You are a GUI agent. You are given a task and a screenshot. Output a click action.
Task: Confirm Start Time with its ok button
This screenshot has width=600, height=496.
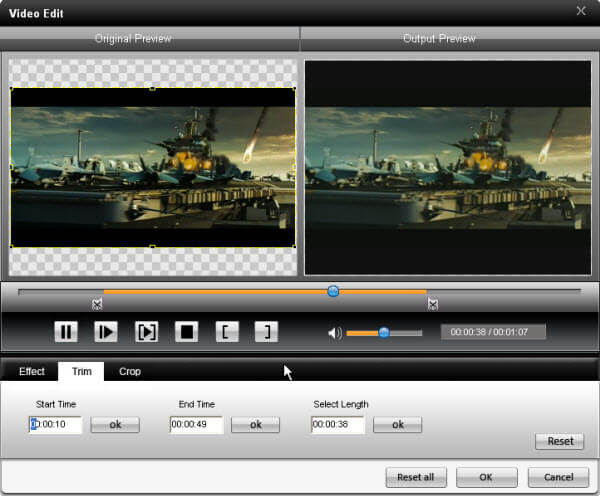point(115,424)
